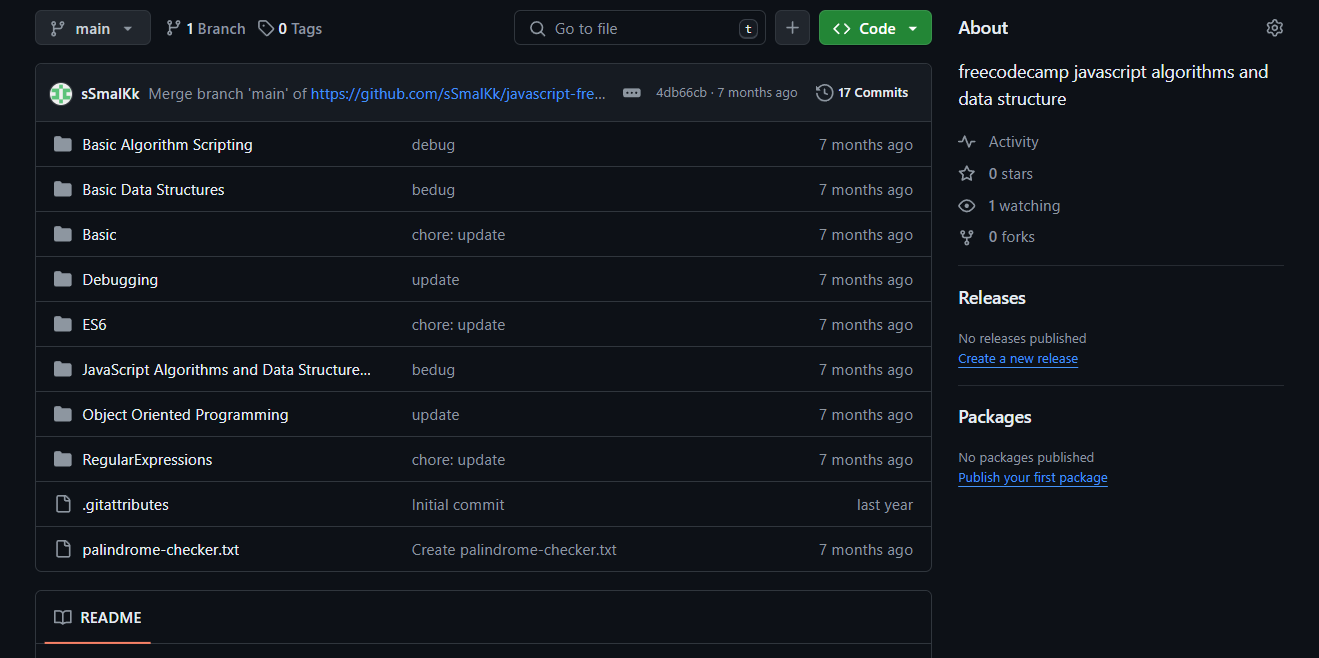Open the sSmalKk author name link

pyautogui.click(x=110, y=93)
